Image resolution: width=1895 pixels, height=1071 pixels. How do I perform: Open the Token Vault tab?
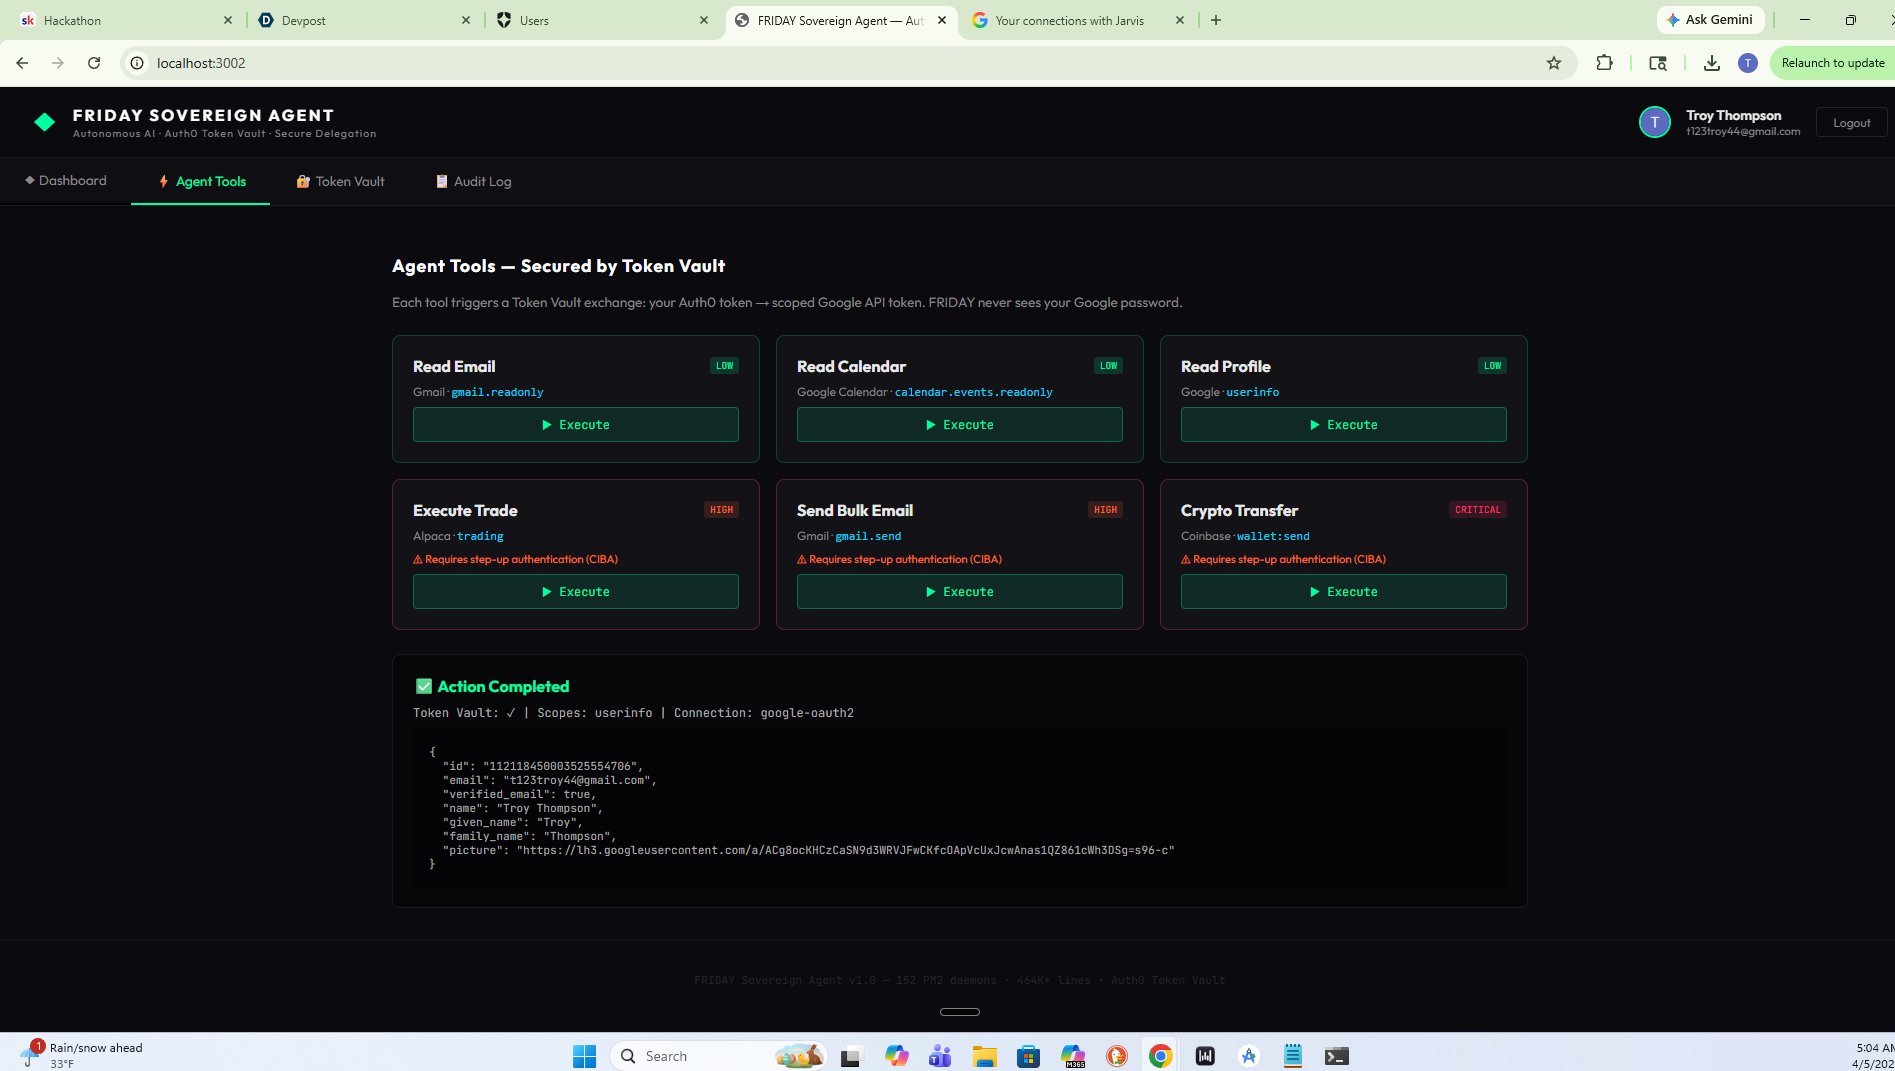pyautogui.click(x=340, y=181)
